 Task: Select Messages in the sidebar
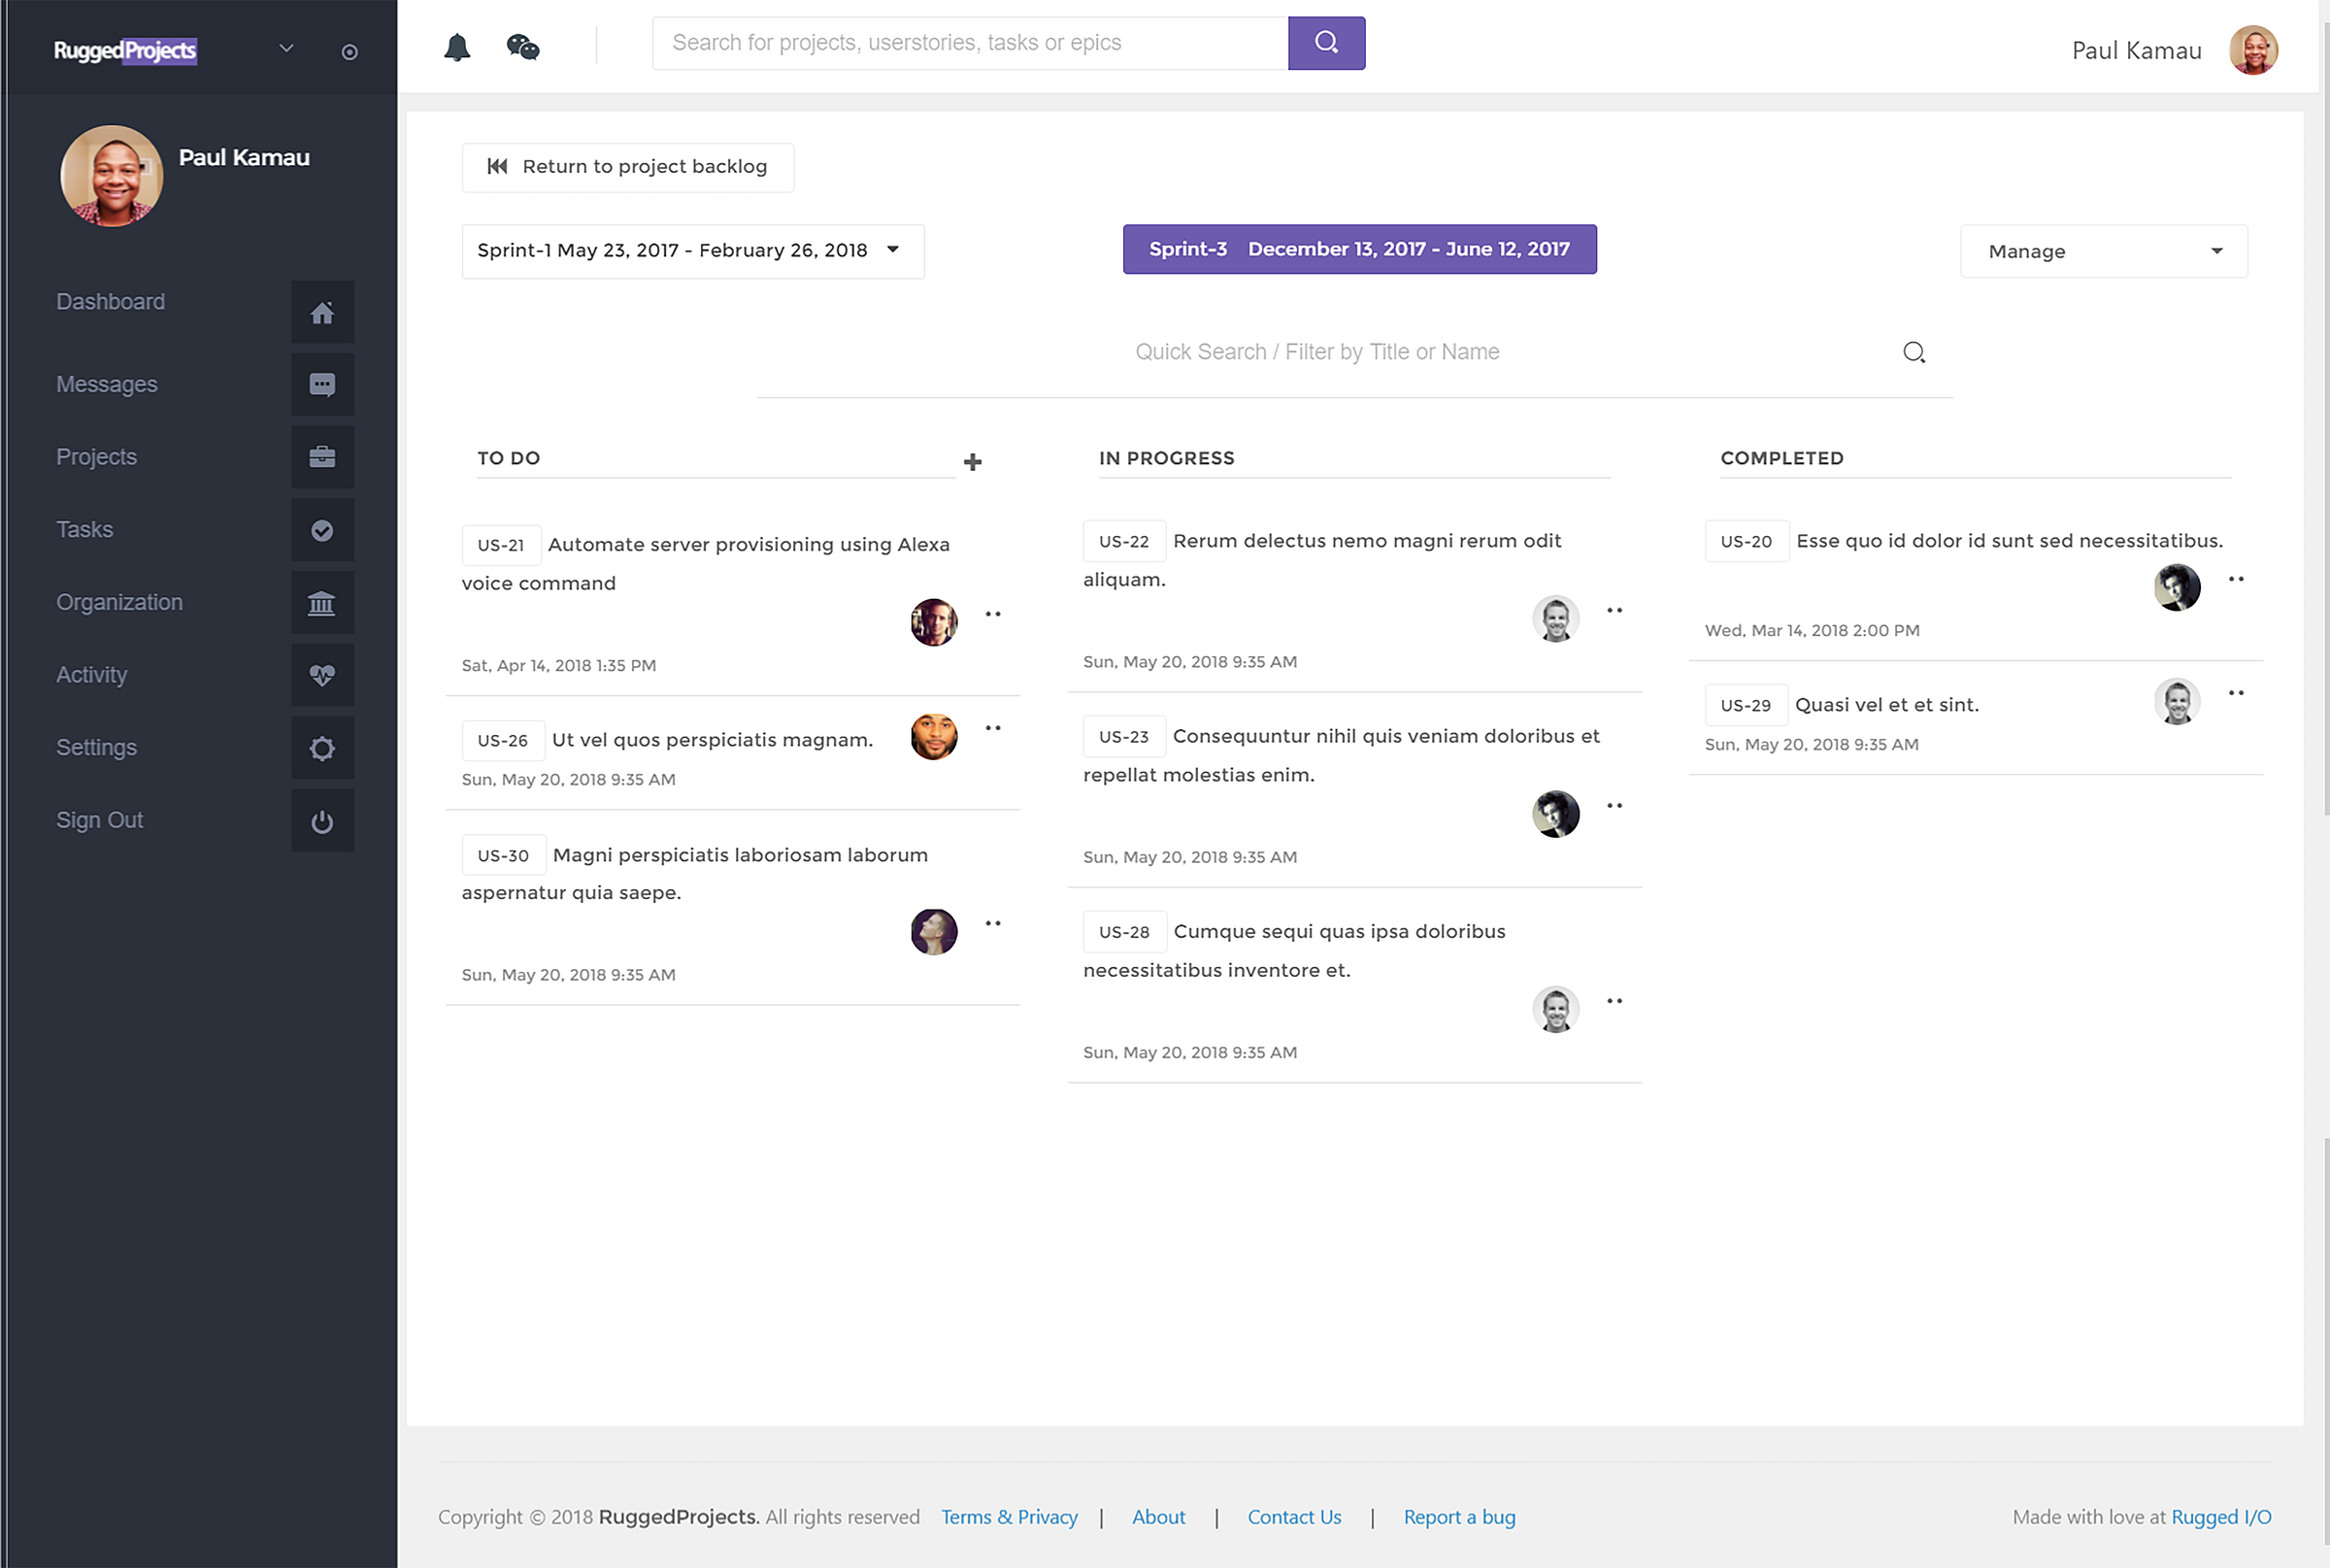107,385
